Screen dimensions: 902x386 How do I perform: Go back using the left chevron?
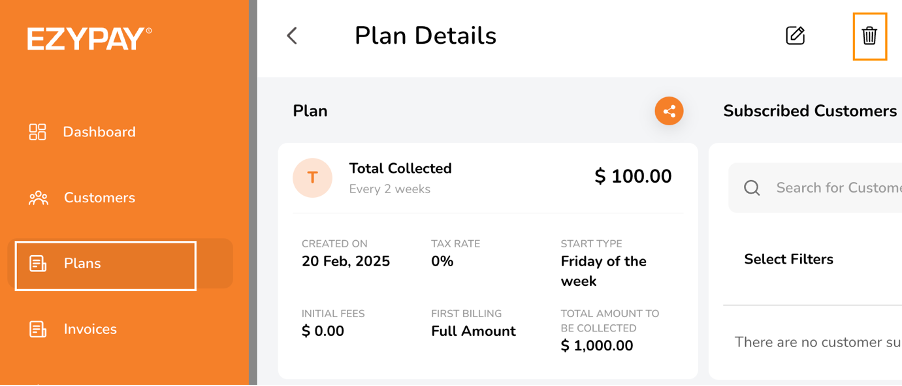pyautogui.click(x=292, y=36)
